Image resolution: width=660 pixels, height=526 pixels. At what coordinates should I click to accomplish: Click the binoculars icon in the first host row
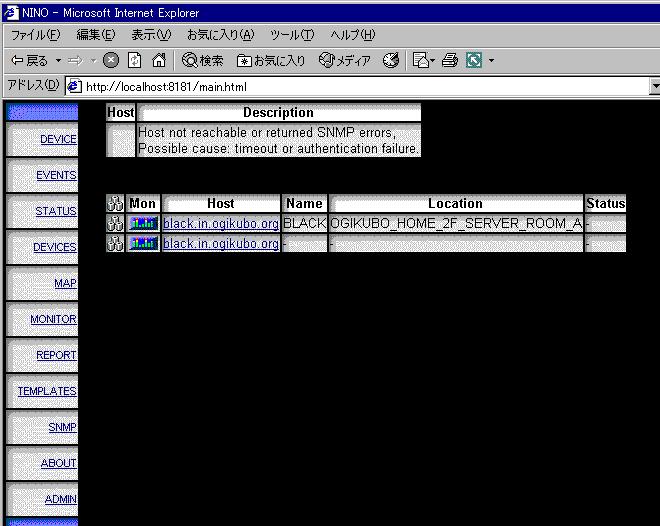(x=115, y=224)
